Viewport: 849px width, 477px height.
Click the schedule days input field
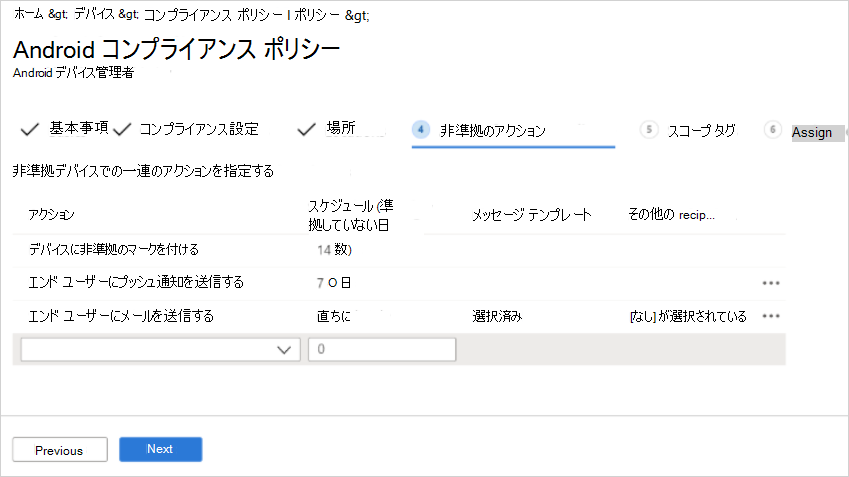(x=382, y=349)
